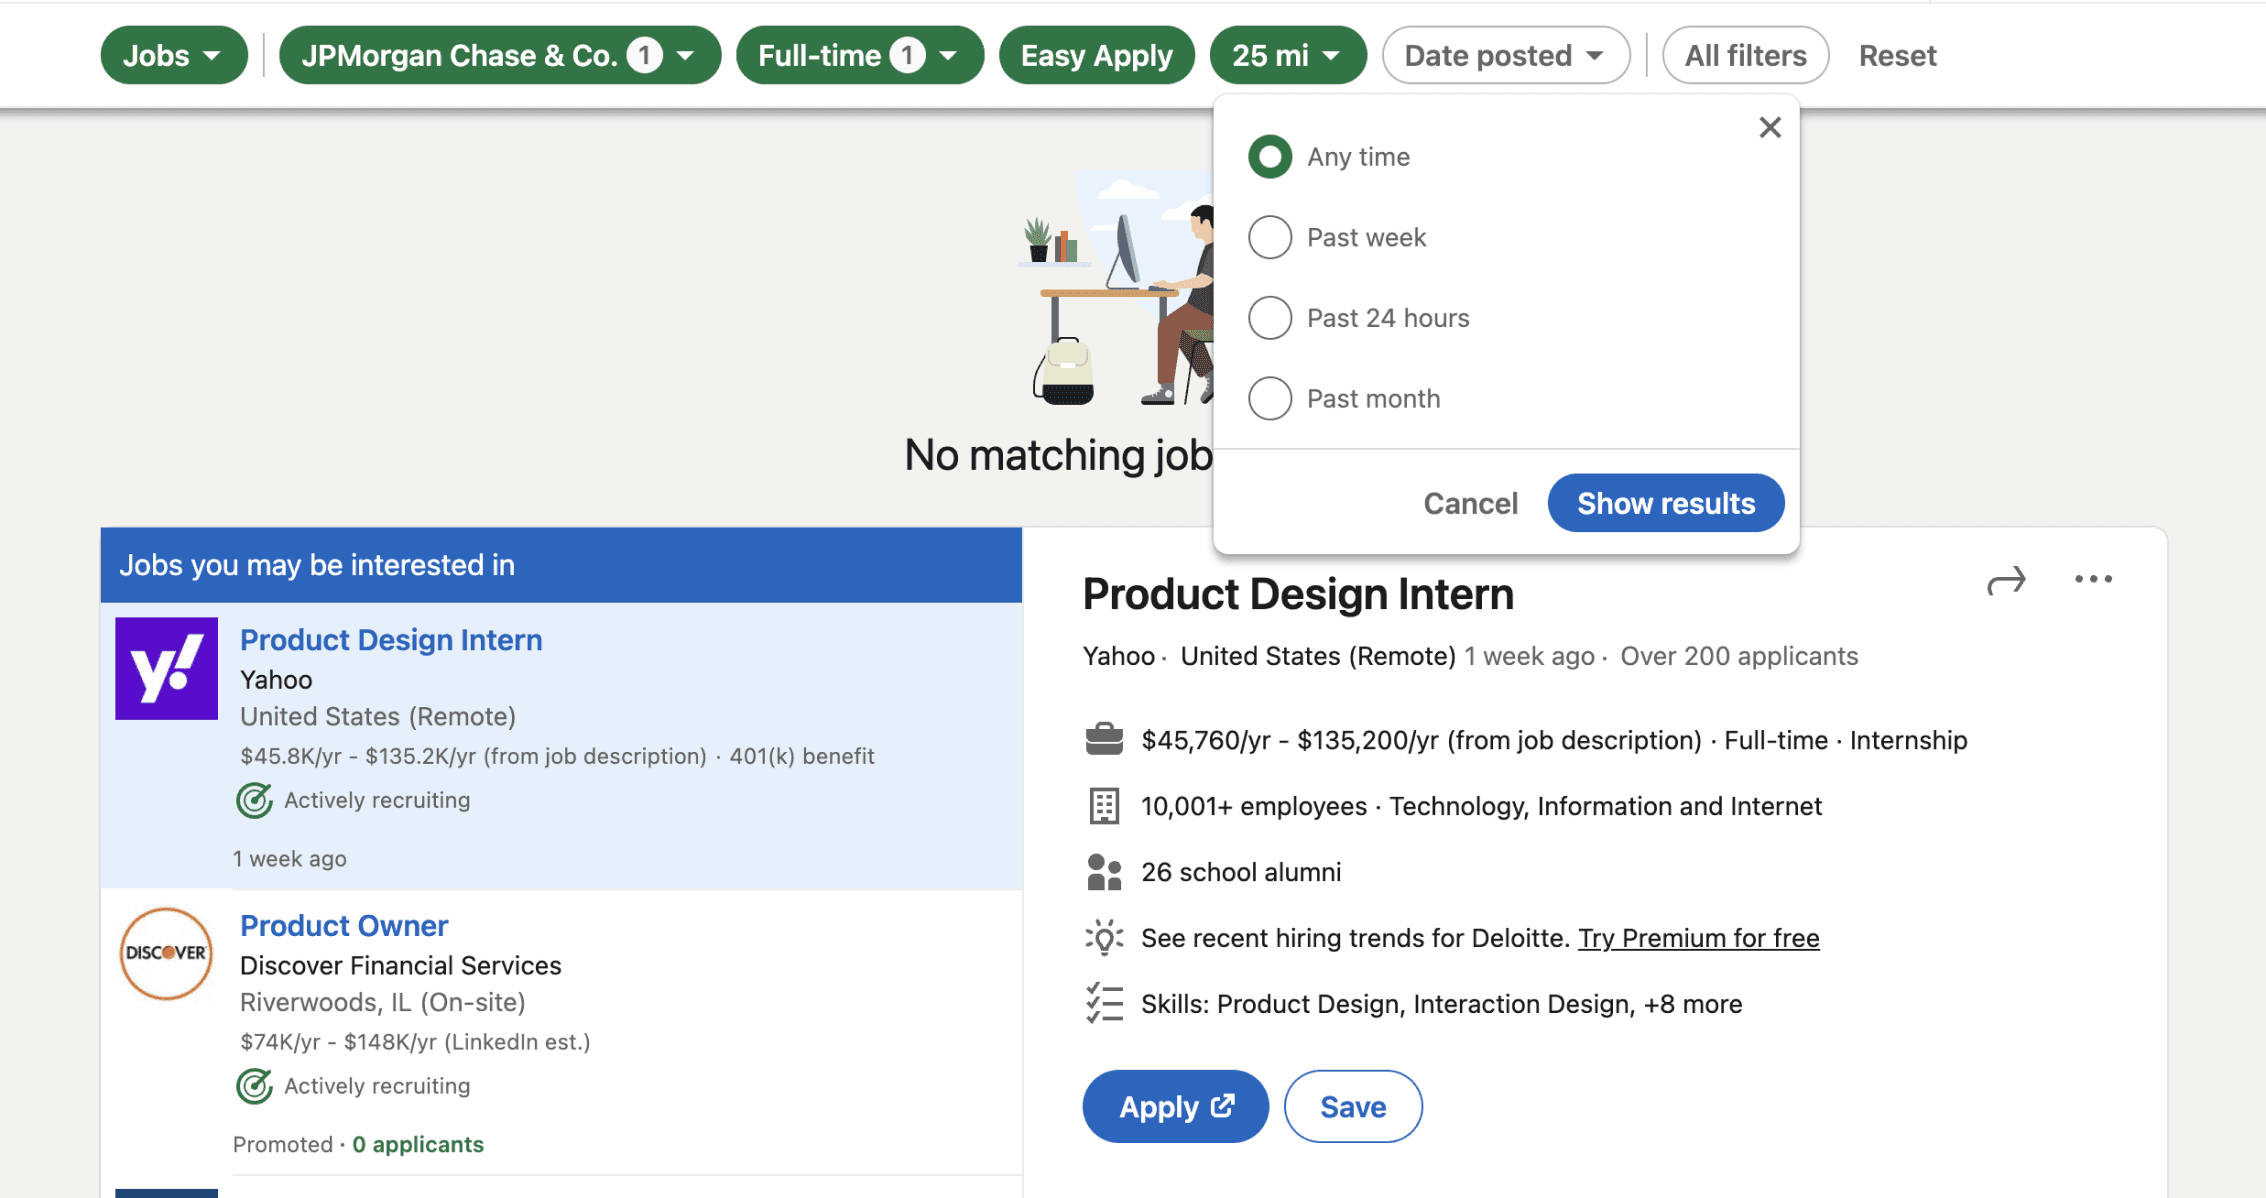Select the Any time radio option
The image size is (2266, 1198).
point(1270,157)
